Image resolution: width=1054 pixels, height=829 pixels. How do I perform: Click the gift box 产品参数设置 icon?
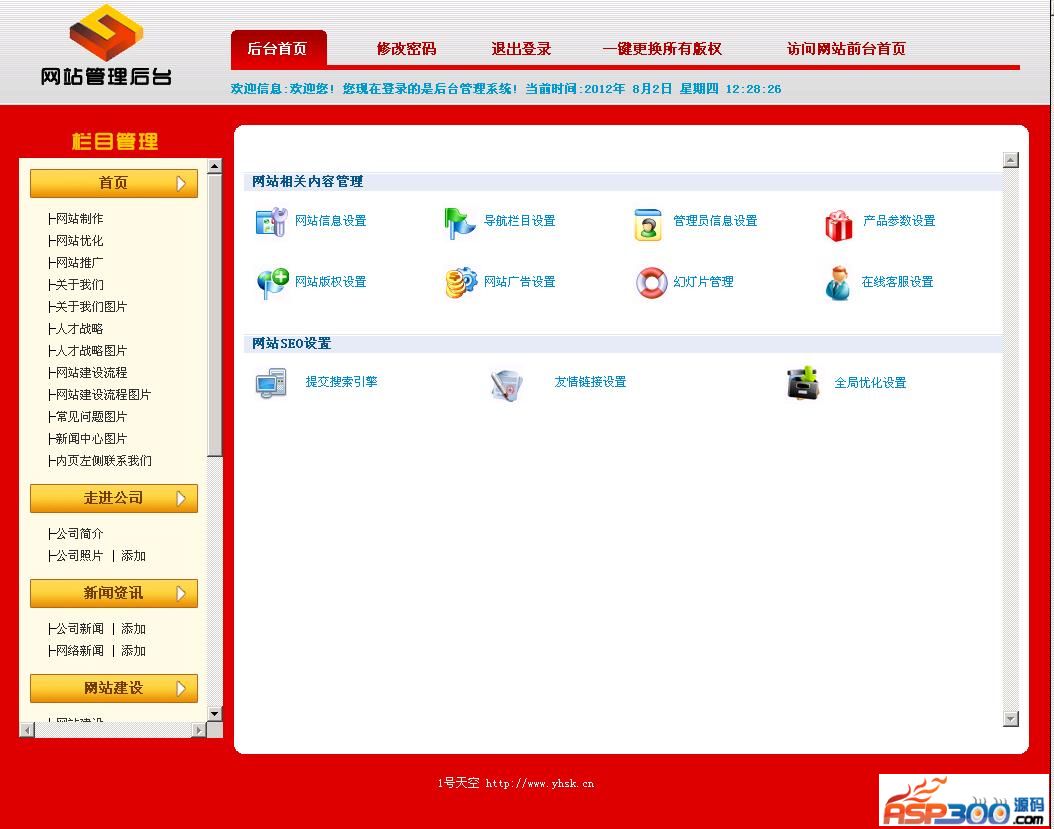coord(838,225)
